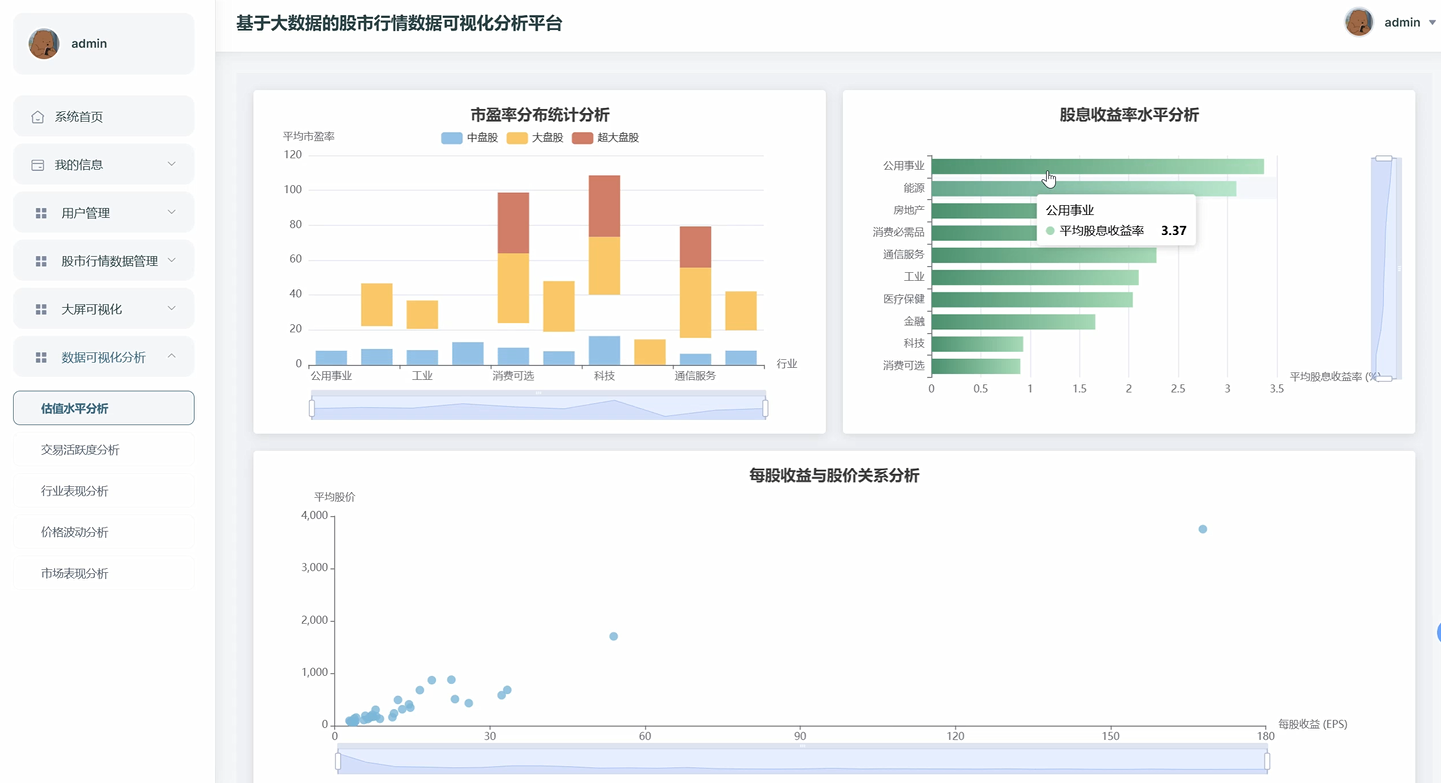The height and width of the screenshot is (783, 1441).
Task: Open the 交易活跃度分析 submenu item
Action: coord(104,450)
